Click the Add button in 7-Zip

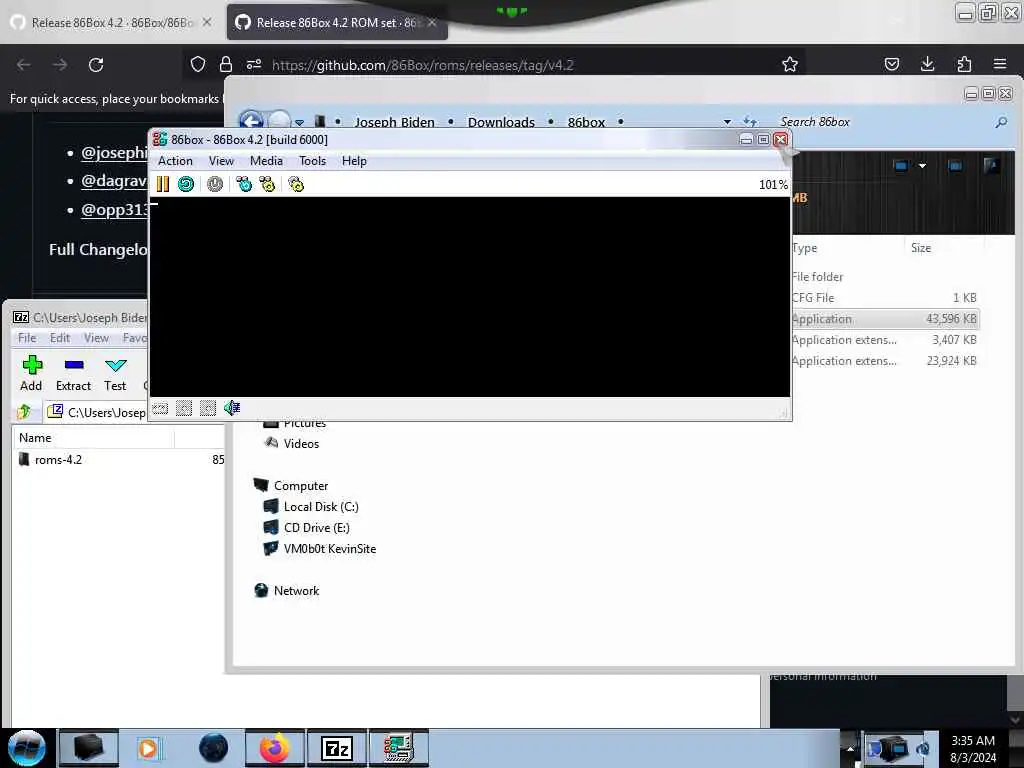pyautogui.click(x=31, y=374)
